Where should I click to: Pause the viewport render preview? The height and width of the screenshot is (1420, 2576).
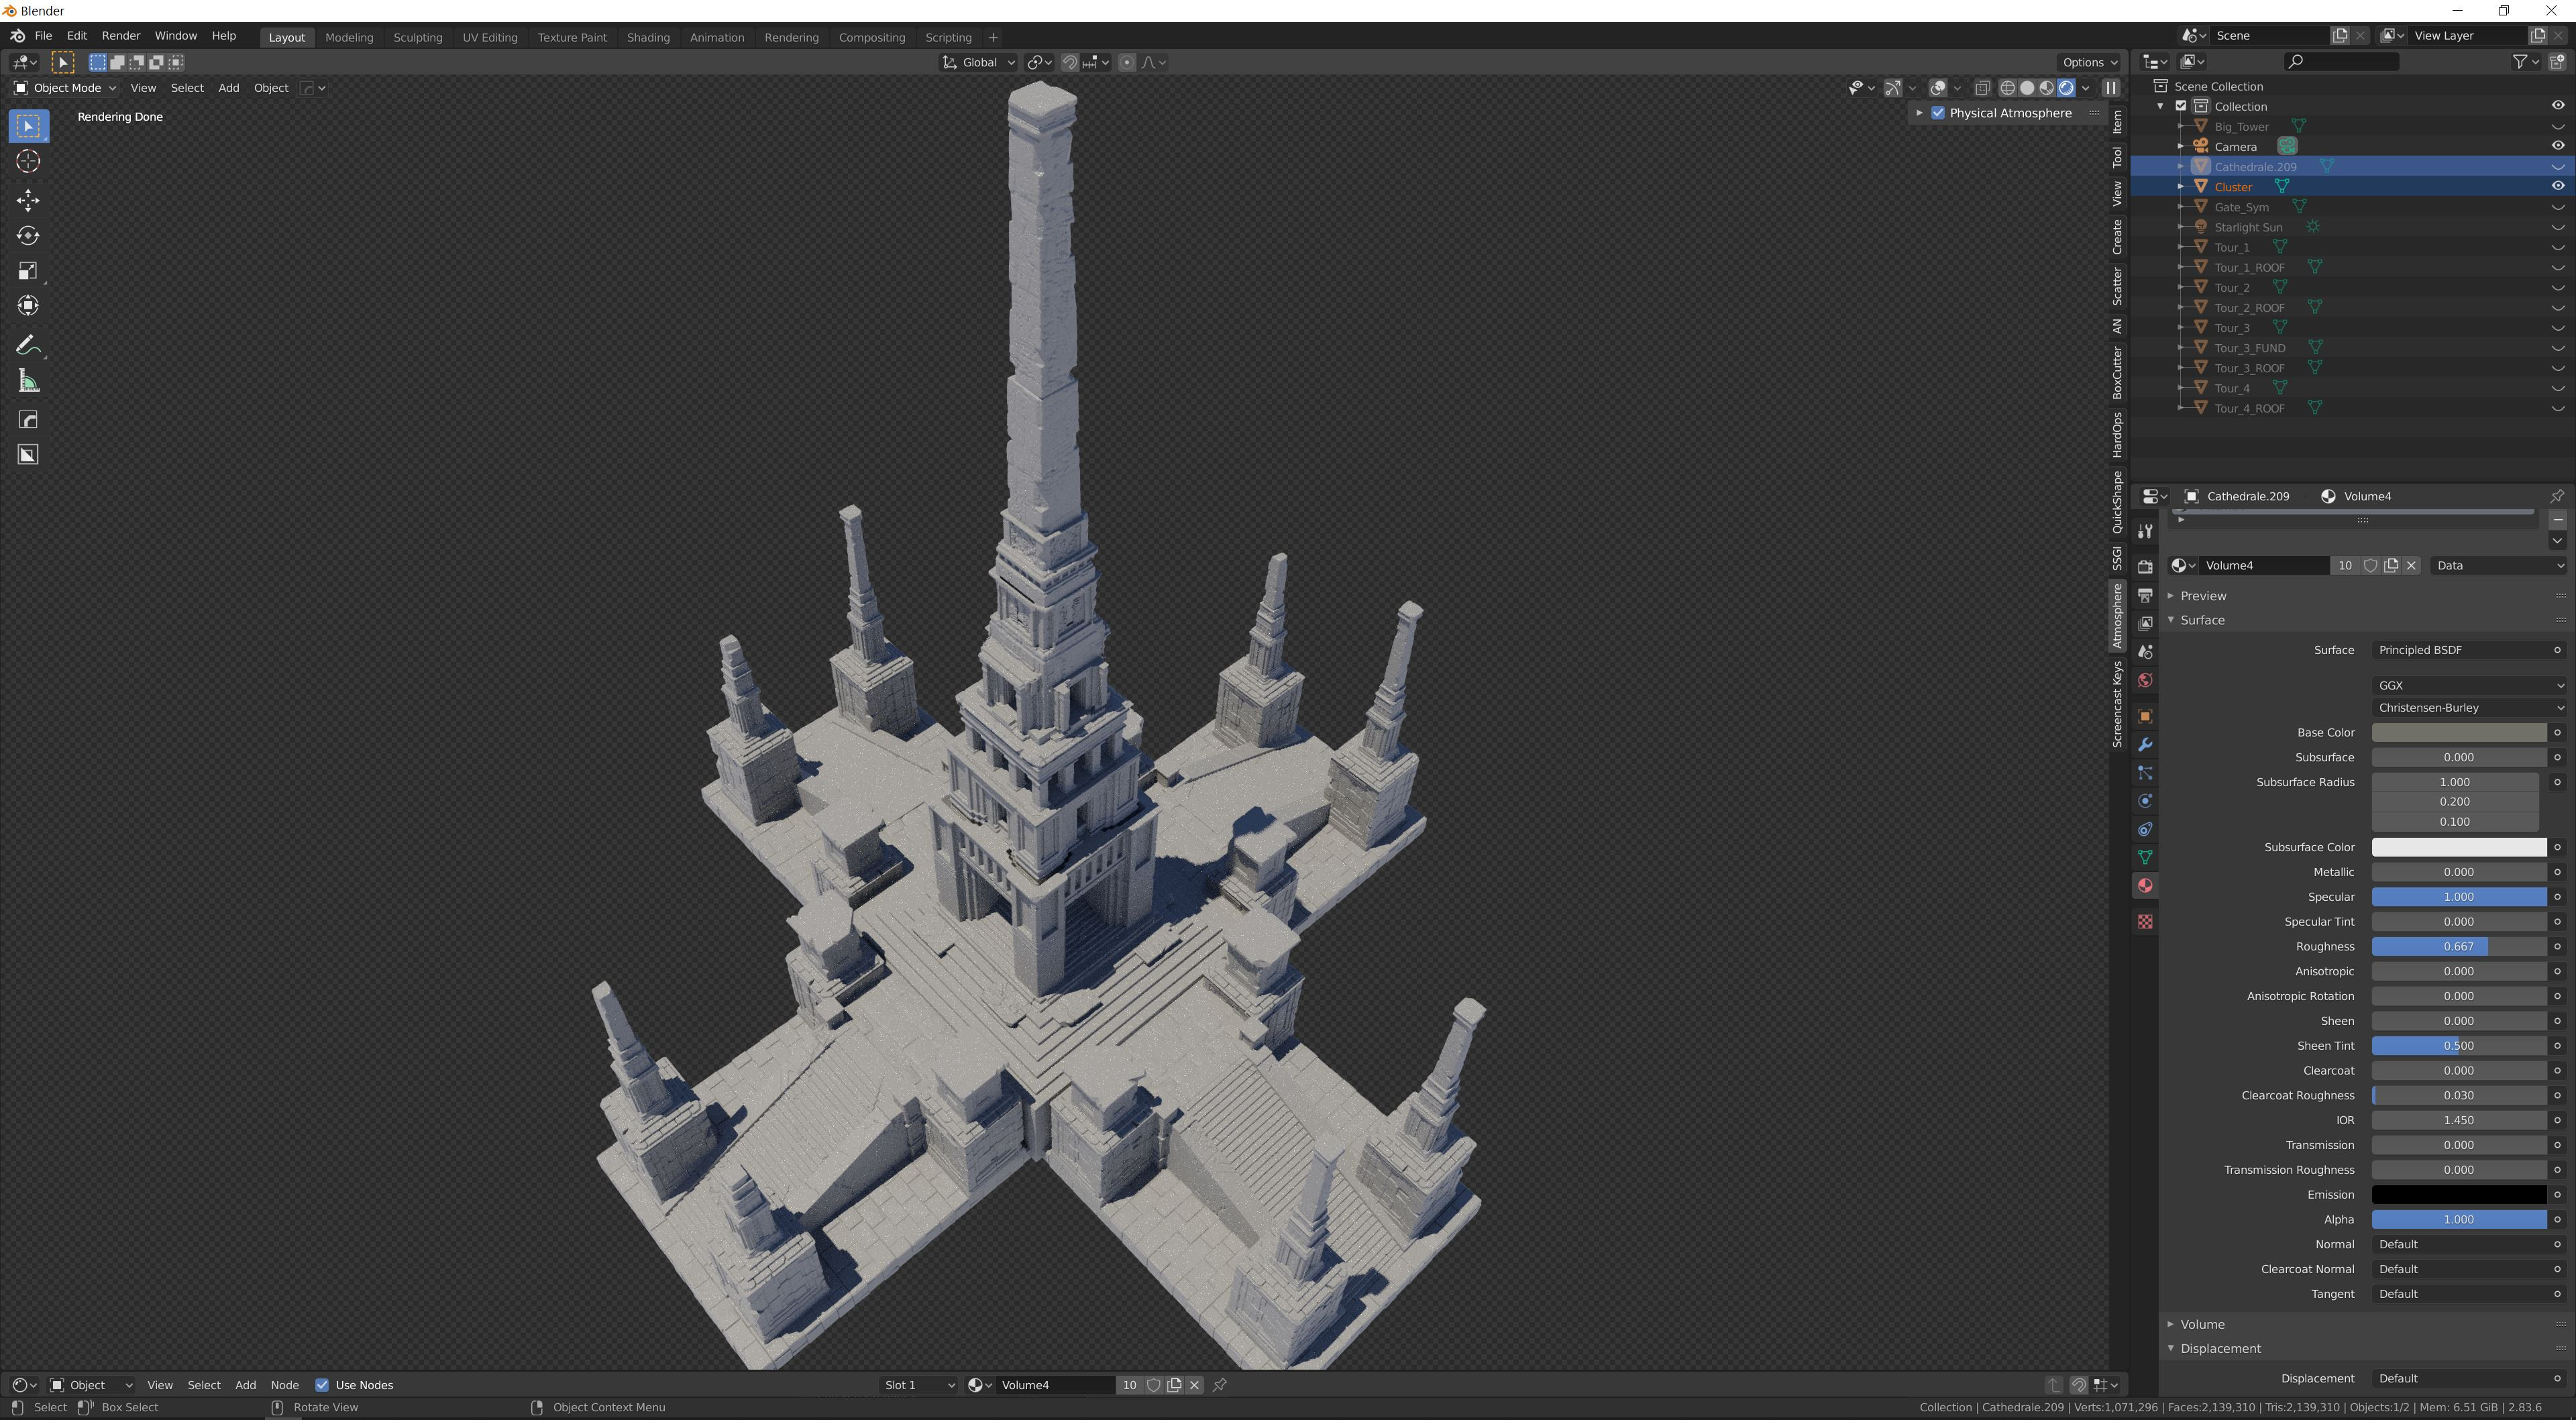tap(2111, 88)
